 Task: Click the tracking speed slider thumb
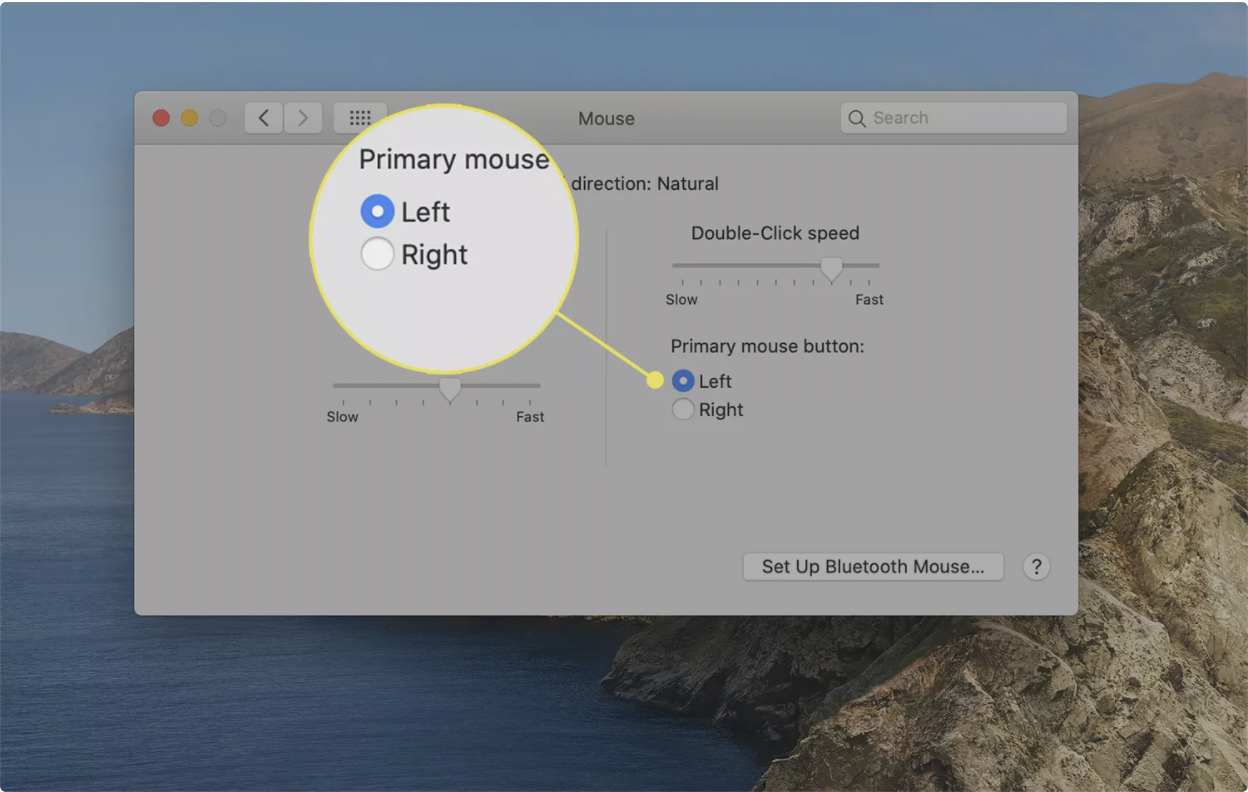click(x=450, y=388)
